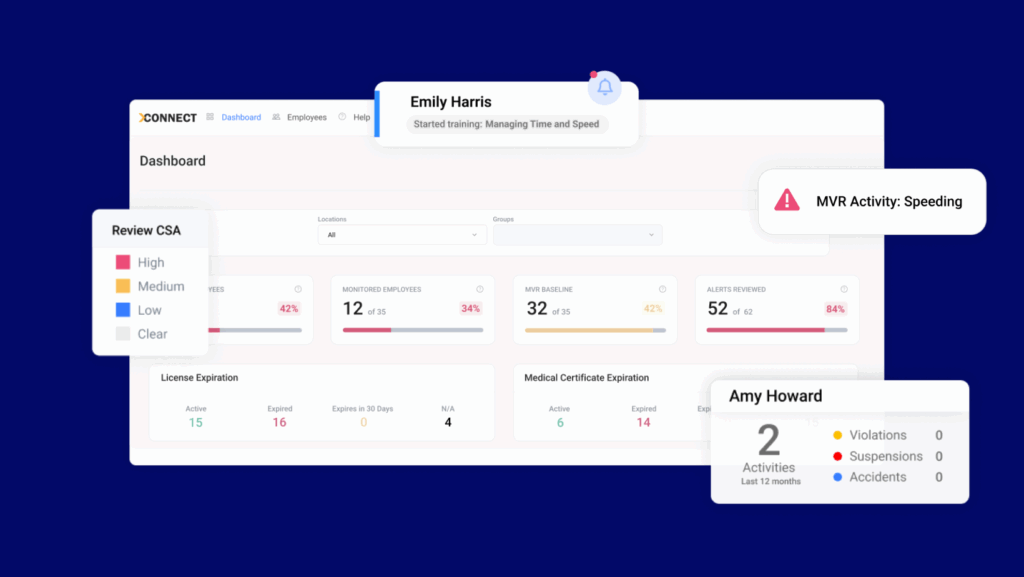Click the large 2 Activities count
This screenshot has height=577, width=1024.
click(769, 441)
